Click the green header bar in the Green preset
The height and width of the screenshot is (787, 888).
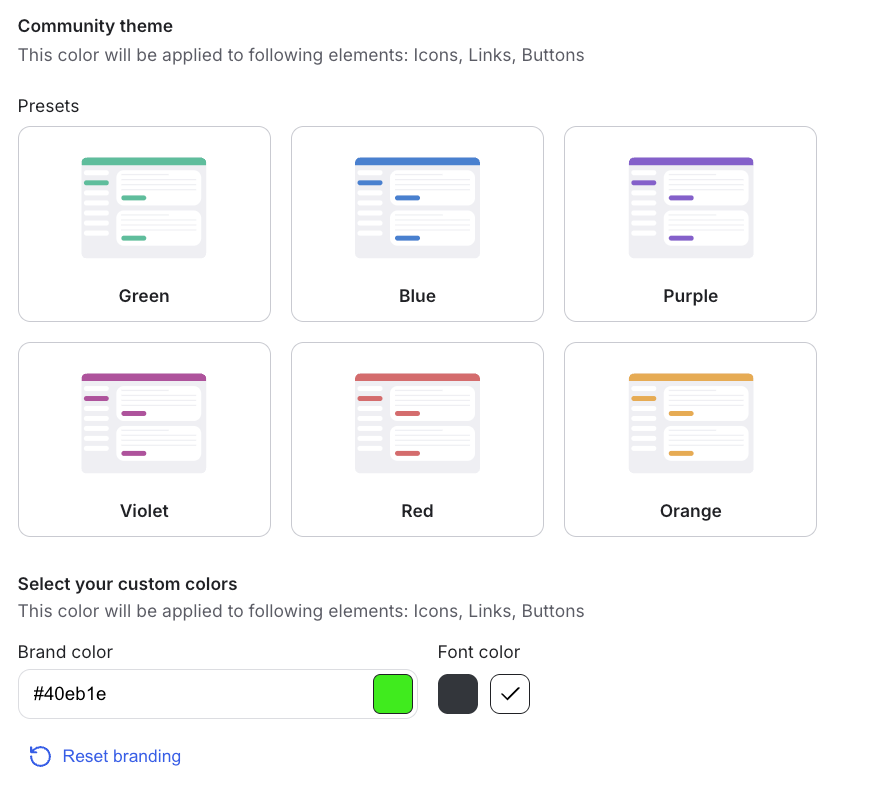pyautogui.click(x=144, y=160)
